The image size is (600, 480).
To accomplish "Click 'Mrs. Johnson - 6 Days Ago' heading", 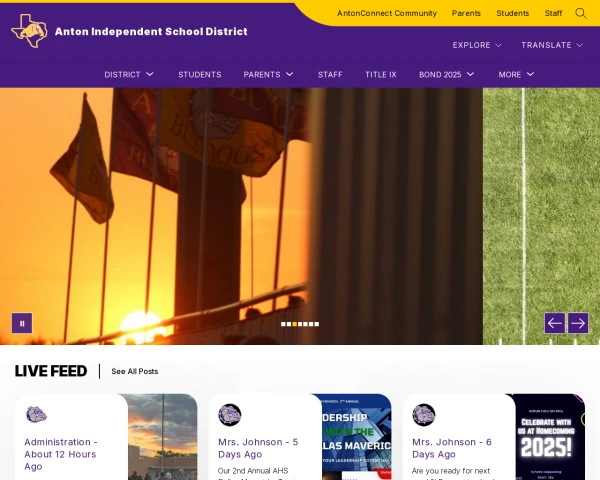I will click(x=452, y=448).
